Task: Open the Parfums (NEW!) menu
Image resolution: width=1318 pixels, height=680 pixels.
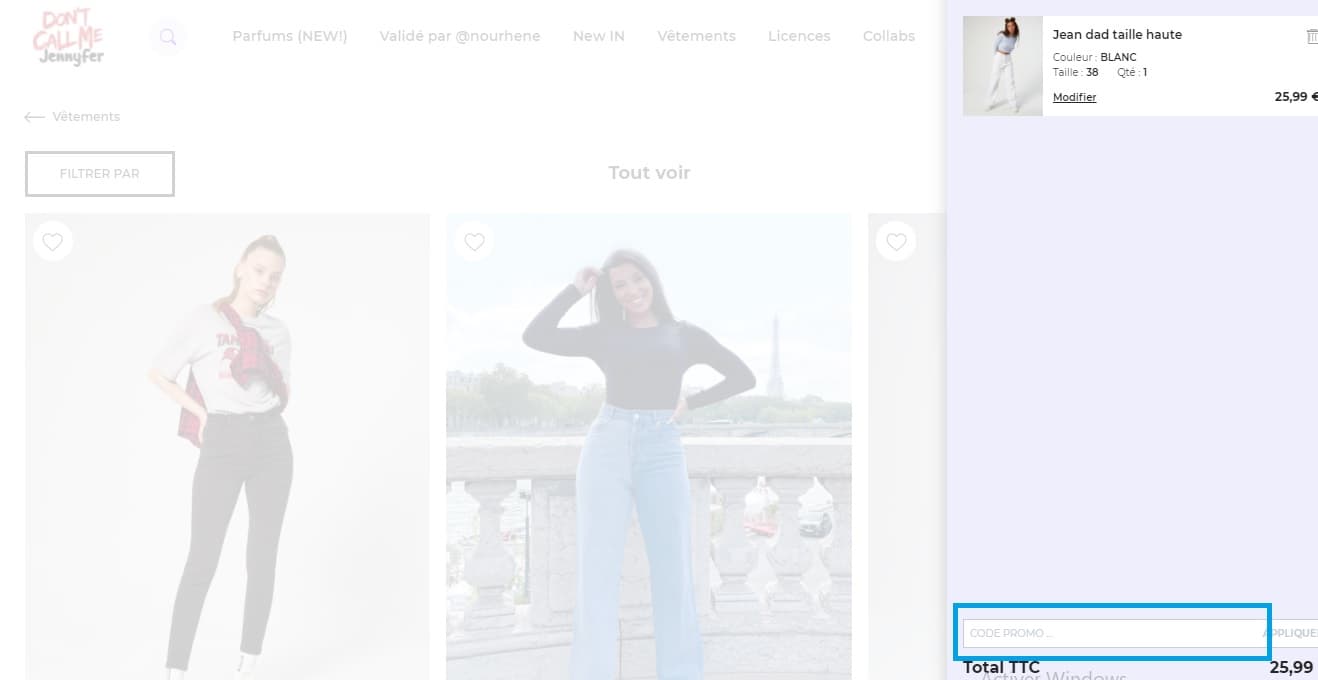Action: click(x=289, y=36)
